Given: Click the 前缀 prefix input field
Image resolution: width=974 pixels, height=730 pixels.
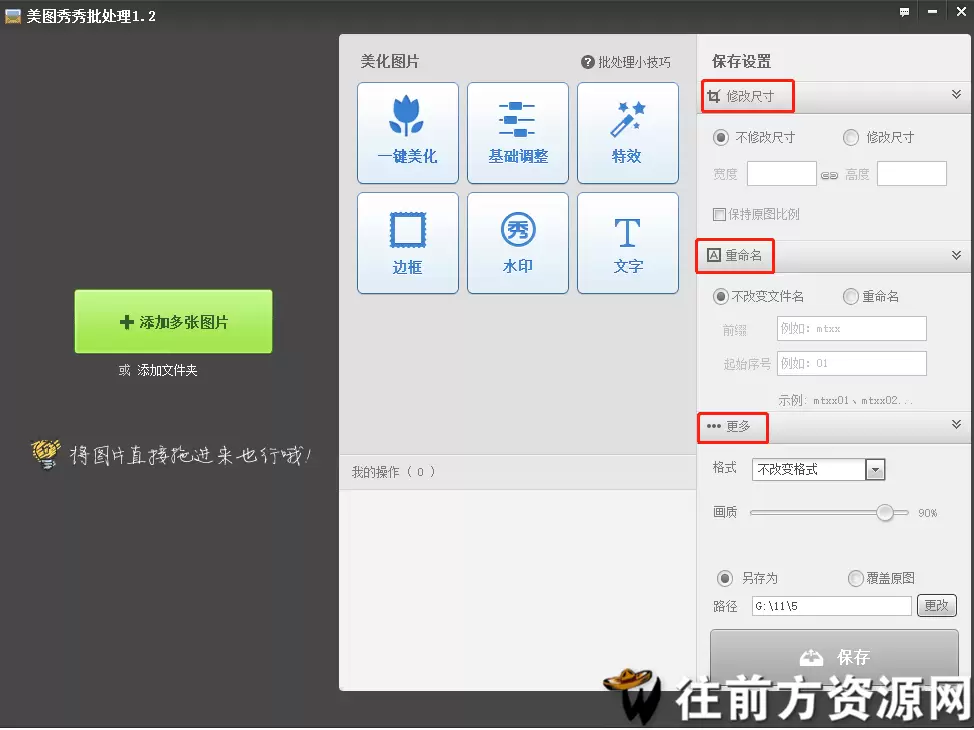Looking at the screenshot, I should (852, 329).
